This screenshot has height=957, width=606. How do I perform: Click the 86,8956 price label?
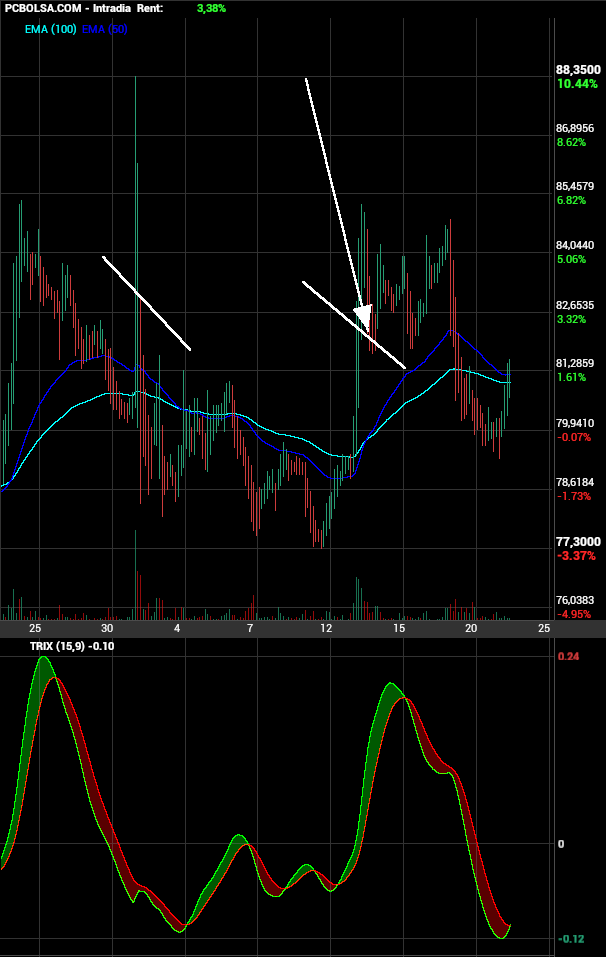(x=575, y=129)
